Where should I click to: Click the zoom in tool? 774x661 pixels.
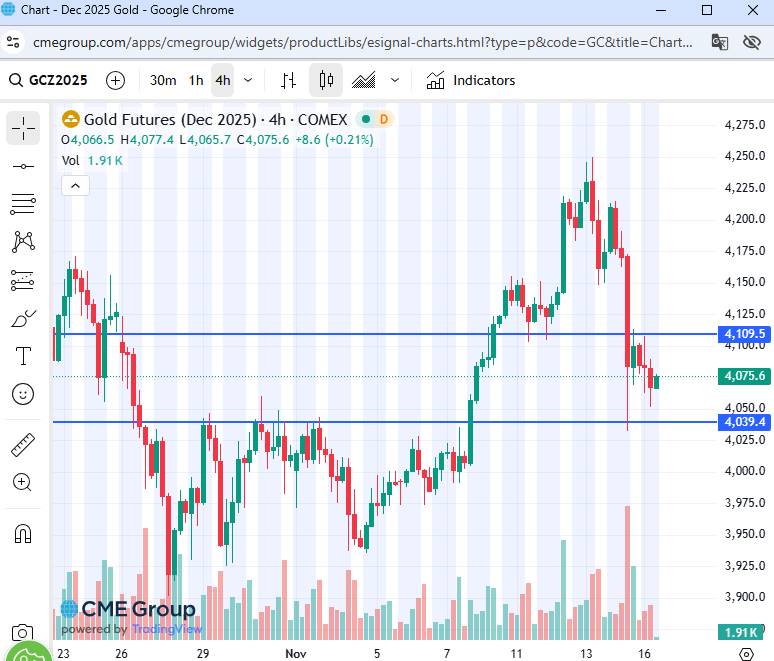pos(23,482)
